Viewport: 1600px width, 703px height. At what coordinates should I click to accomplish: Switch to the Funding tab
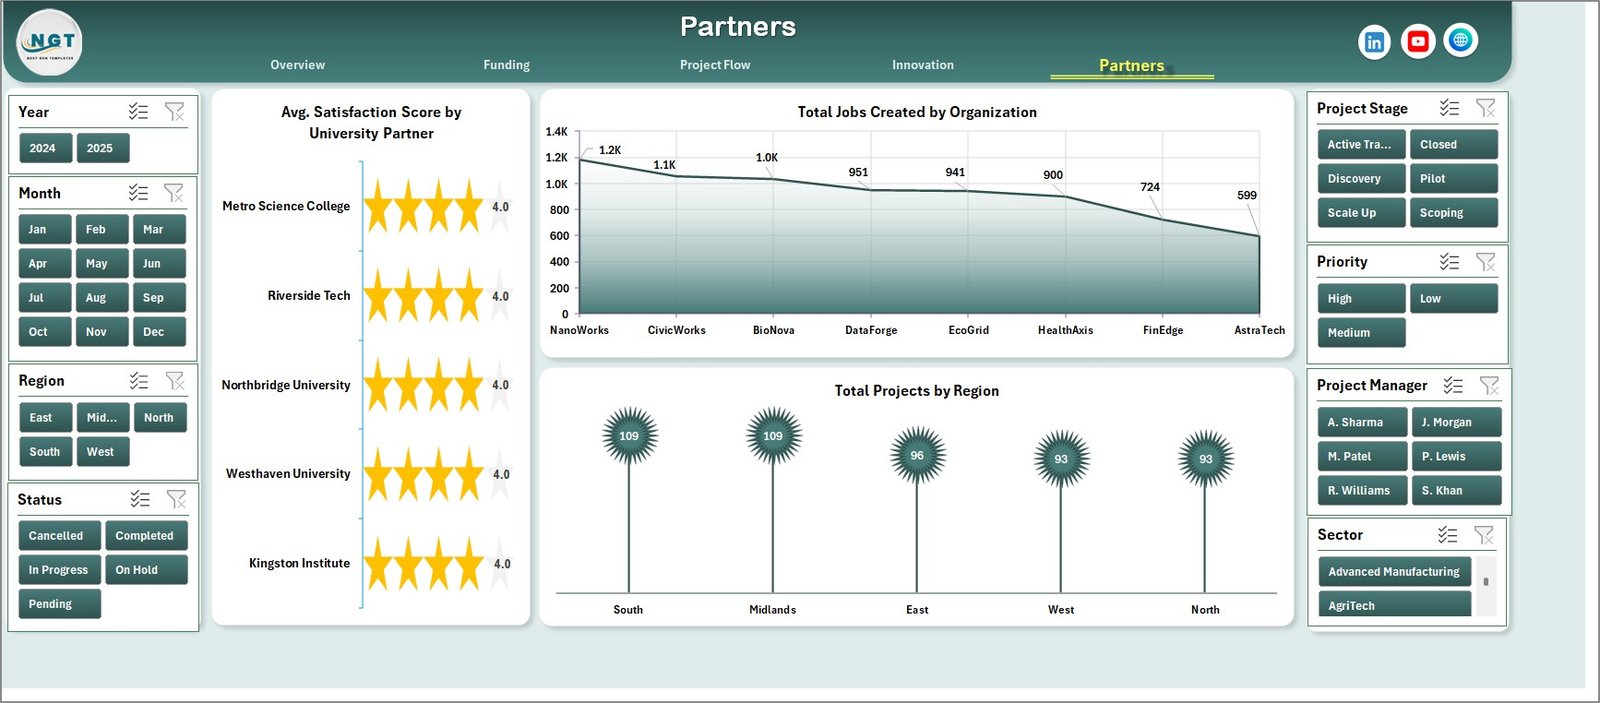pos(506,65)
